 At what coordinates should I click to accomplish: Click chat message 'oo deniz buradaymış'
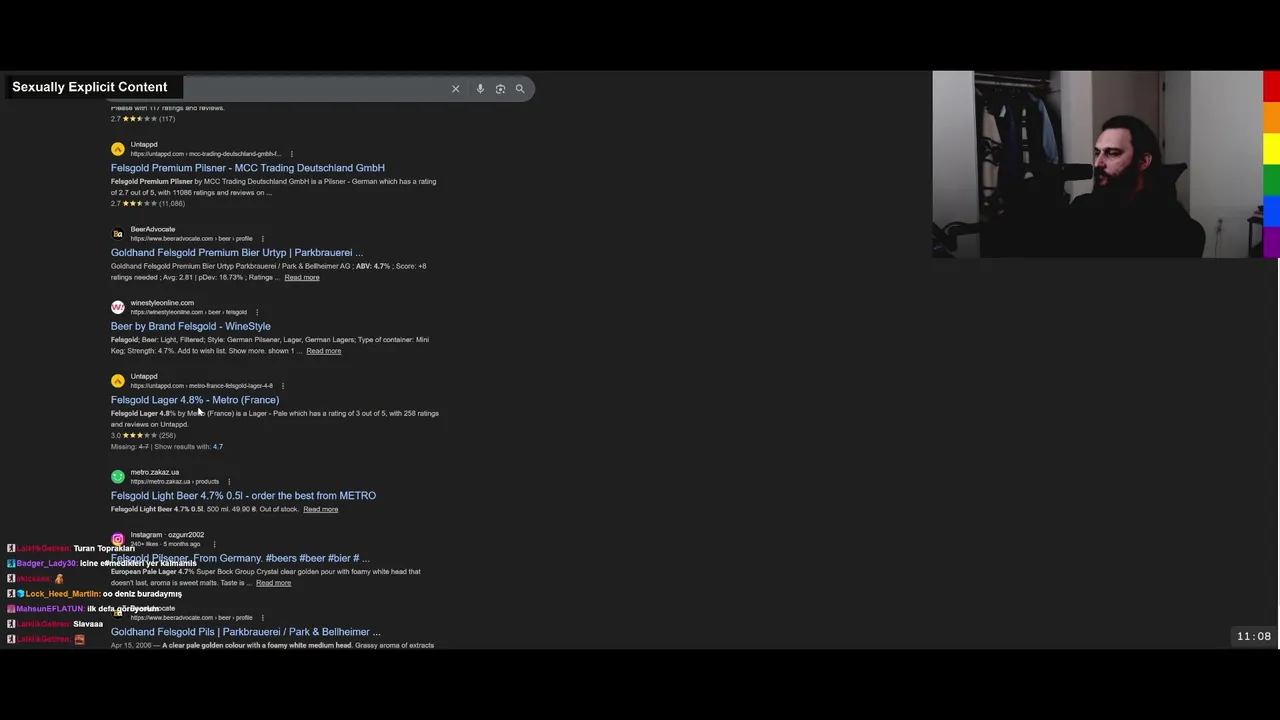pyautogui.click(x=142, y=594)
